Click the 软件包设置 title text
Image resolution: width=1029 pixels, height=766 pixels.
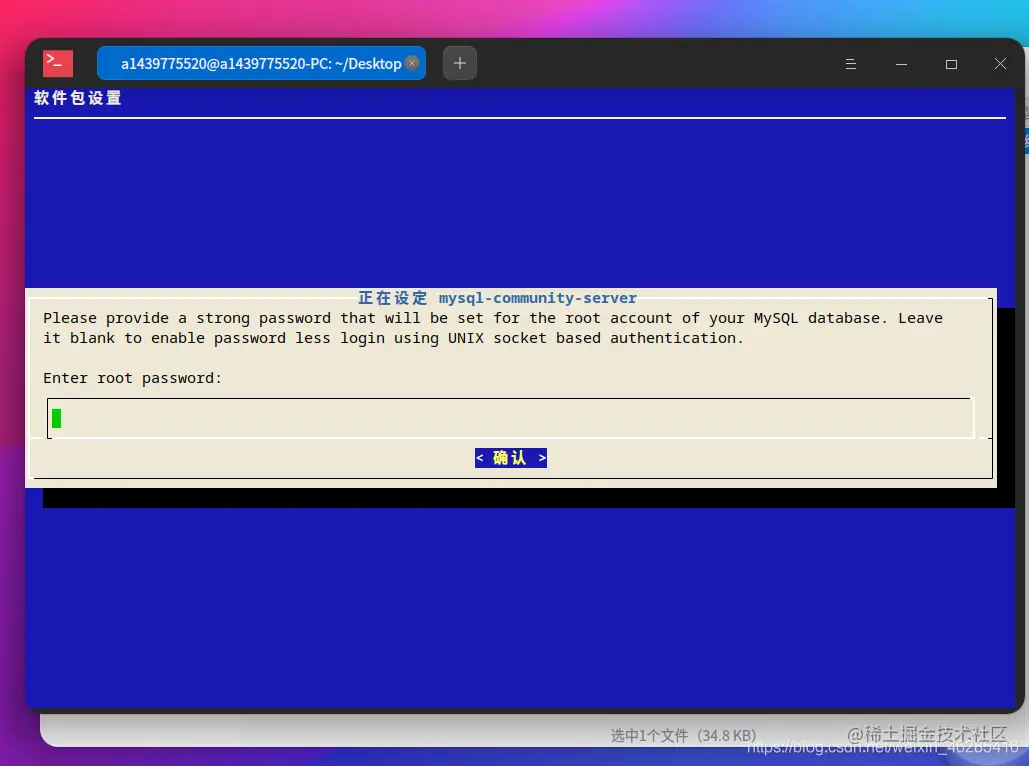coord(77,98)
